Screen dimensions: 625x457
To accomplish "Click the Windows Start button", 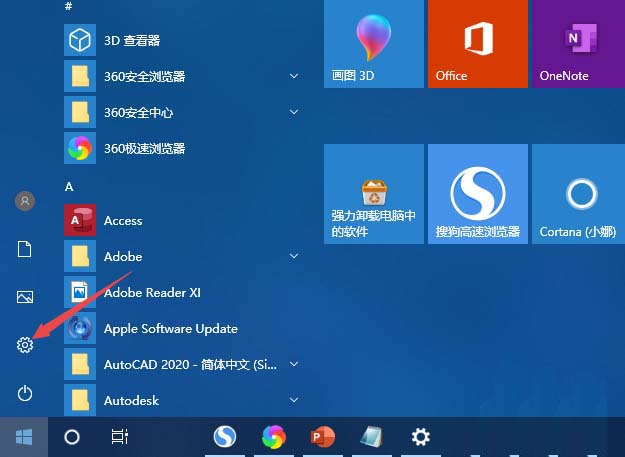I will tap(24, 437).
